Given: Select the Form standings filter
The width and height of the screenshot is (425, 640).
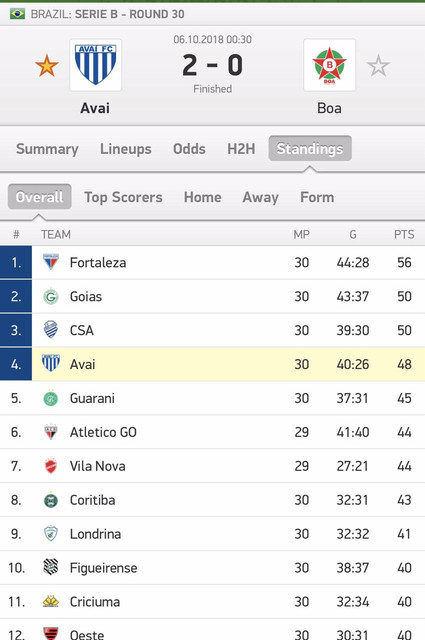Looking at the screenshot, I should [317, 197].
